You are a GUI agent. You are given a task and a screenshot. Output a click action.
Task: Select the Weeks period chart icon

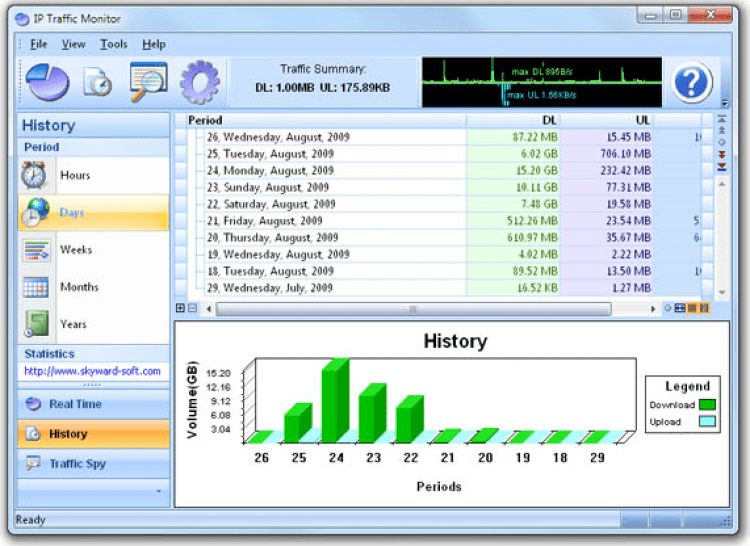tap(36, 250)
